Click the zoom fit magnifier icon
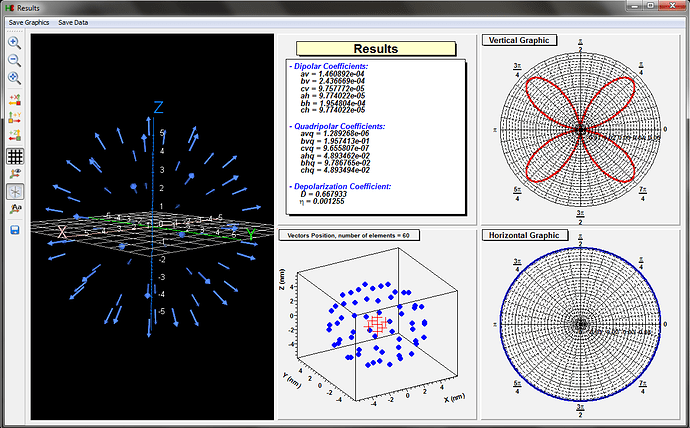This screenshot has width=690, height=428. [15, 78]
